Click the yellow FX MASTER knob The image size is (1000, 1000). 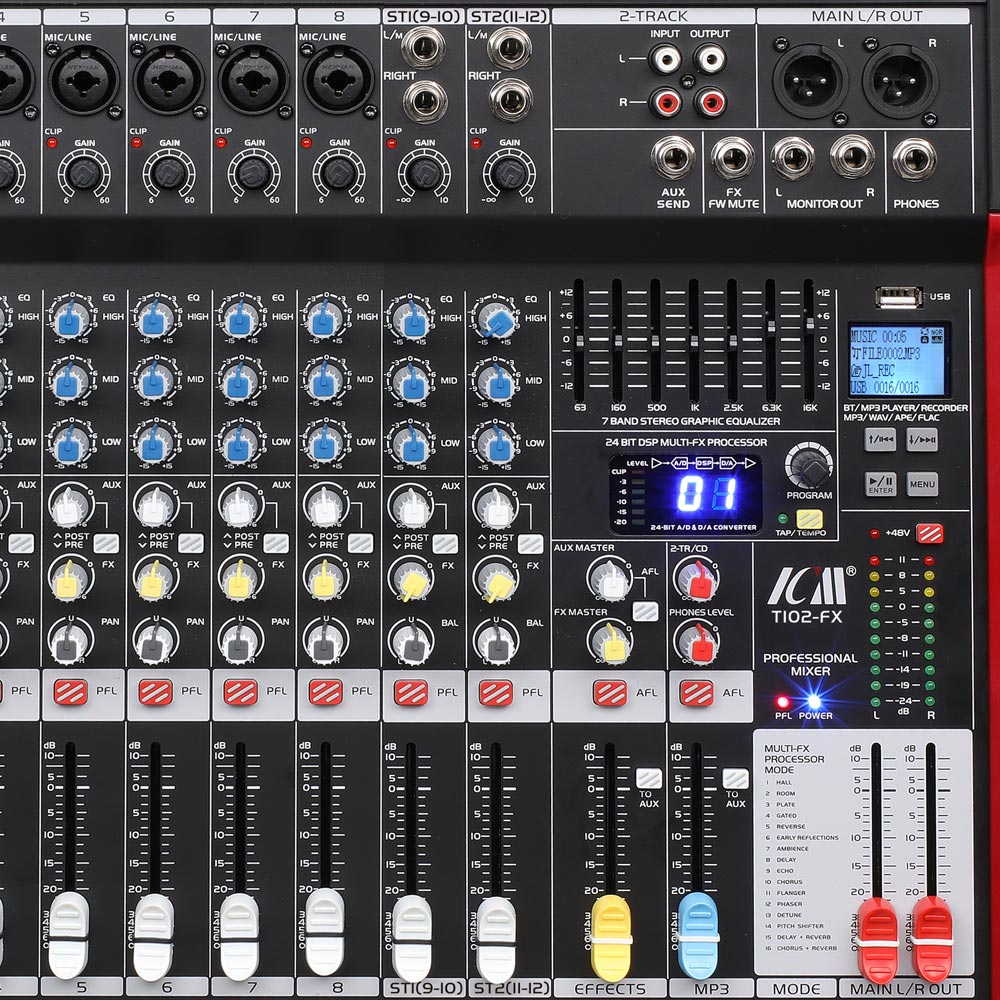(x=611, y=643)
